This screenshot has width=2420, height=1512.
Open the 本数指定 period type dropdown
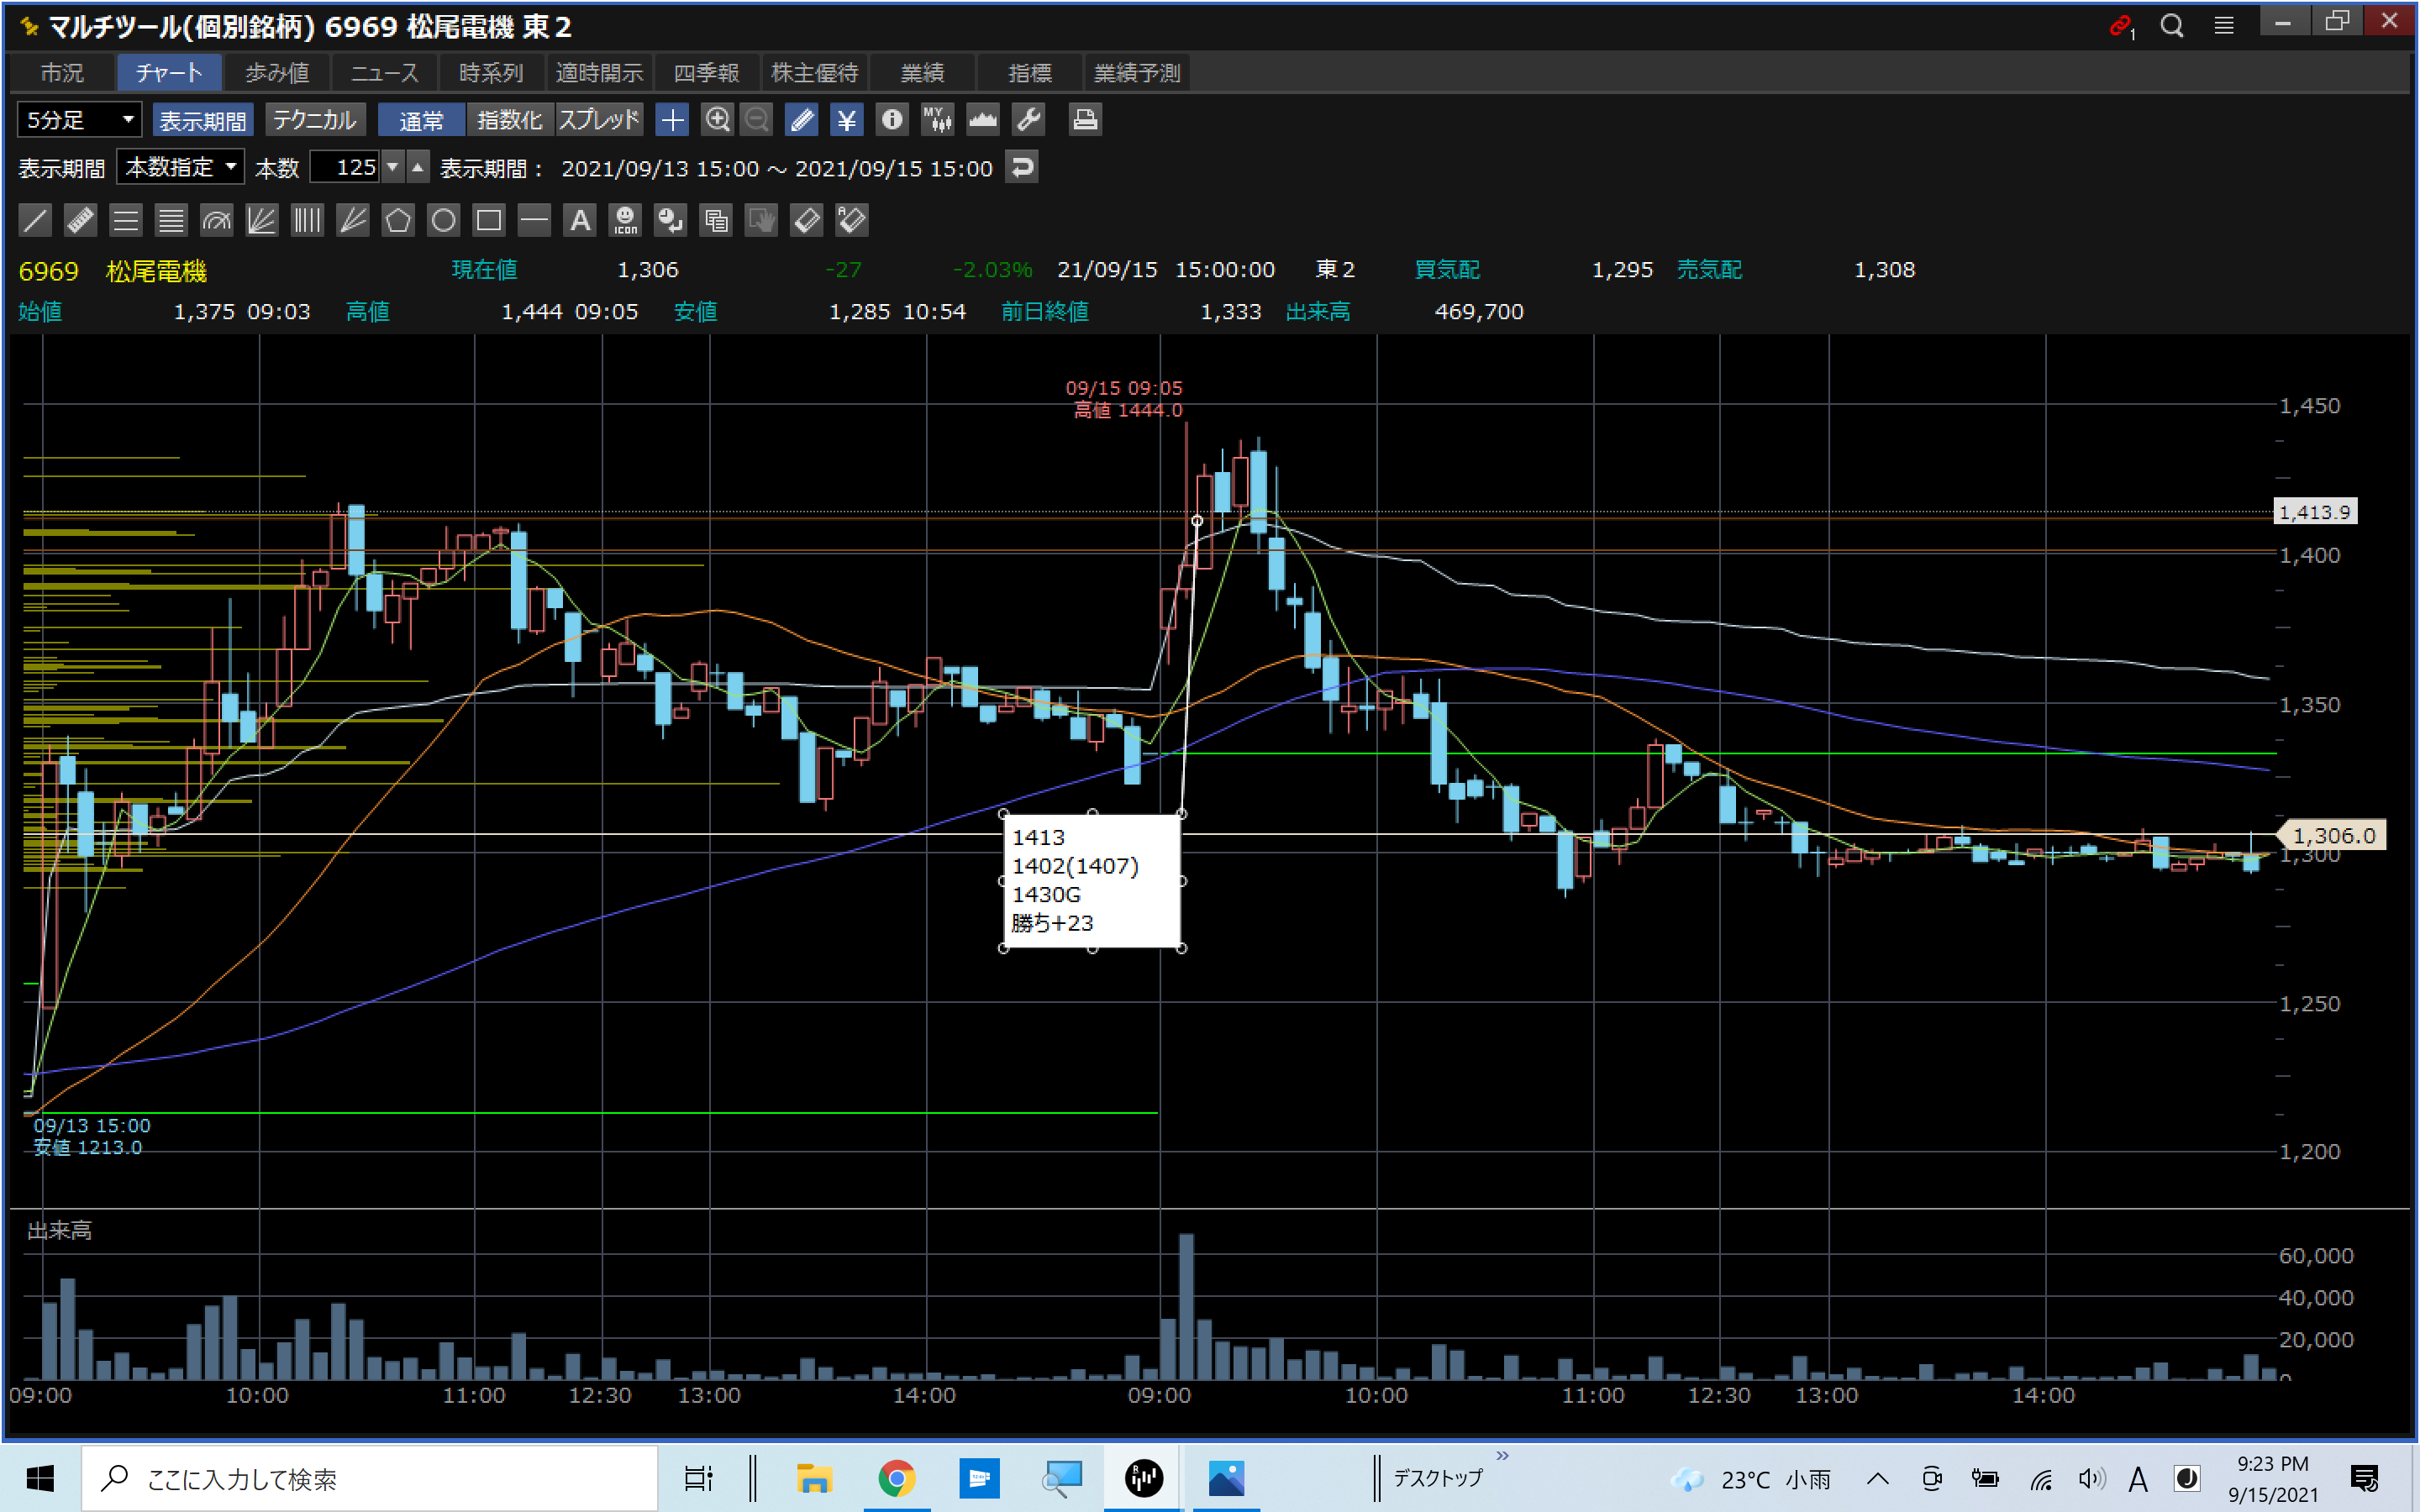coord(181,167)
